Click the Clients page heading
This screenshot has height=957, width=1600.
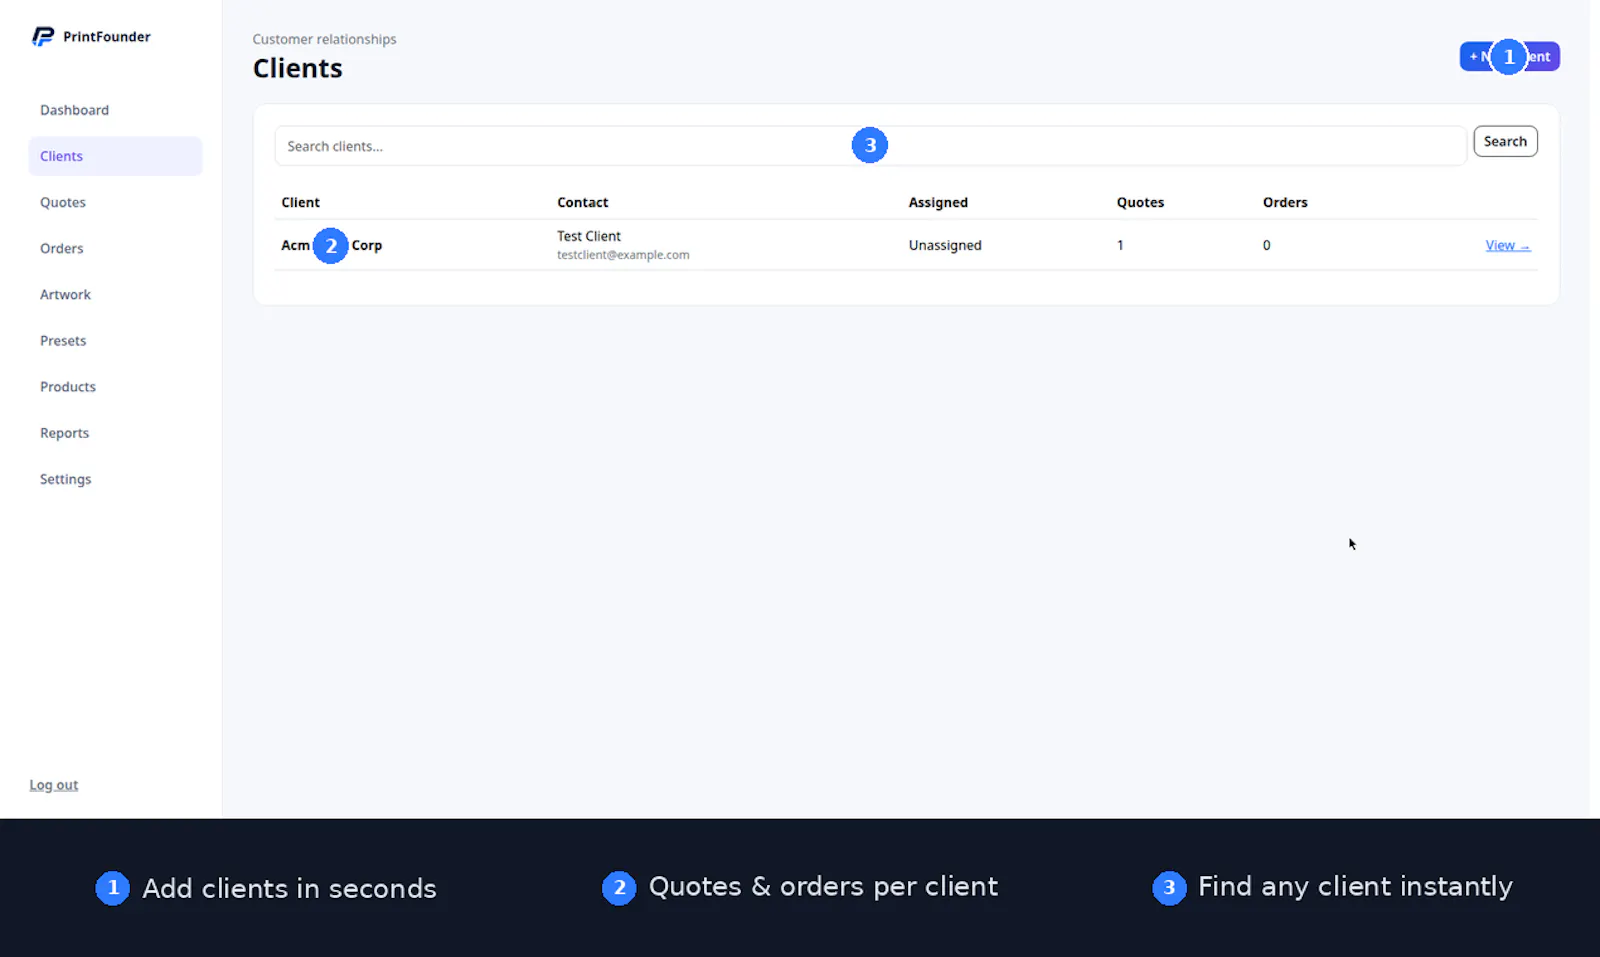[297, 68]
